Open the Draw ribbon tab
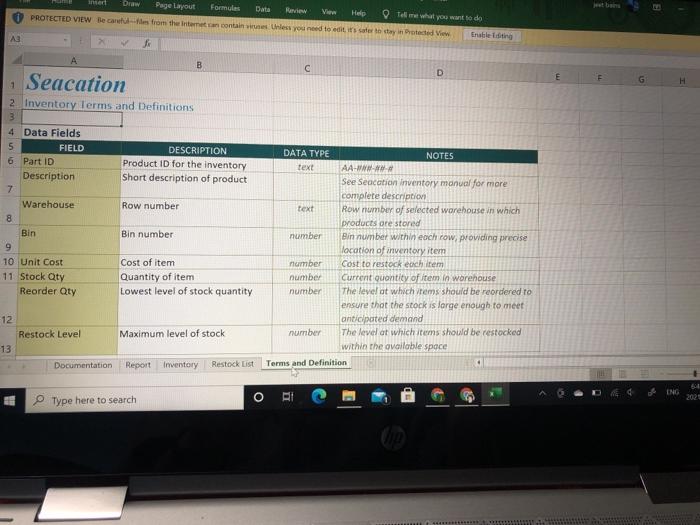Screen dimensions: 700x525 (131, 4)
